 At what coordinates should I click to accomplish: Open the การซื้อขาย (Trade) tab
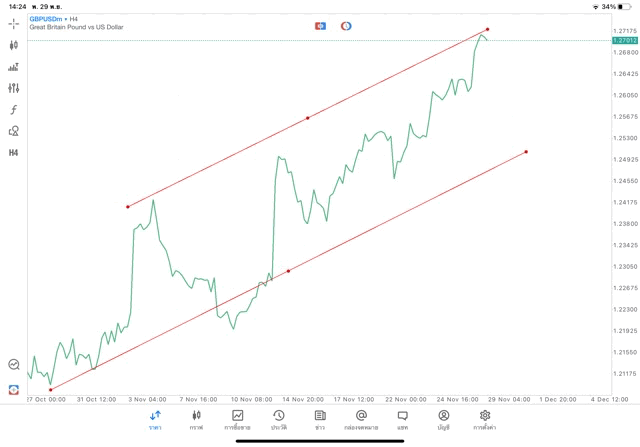238,419
